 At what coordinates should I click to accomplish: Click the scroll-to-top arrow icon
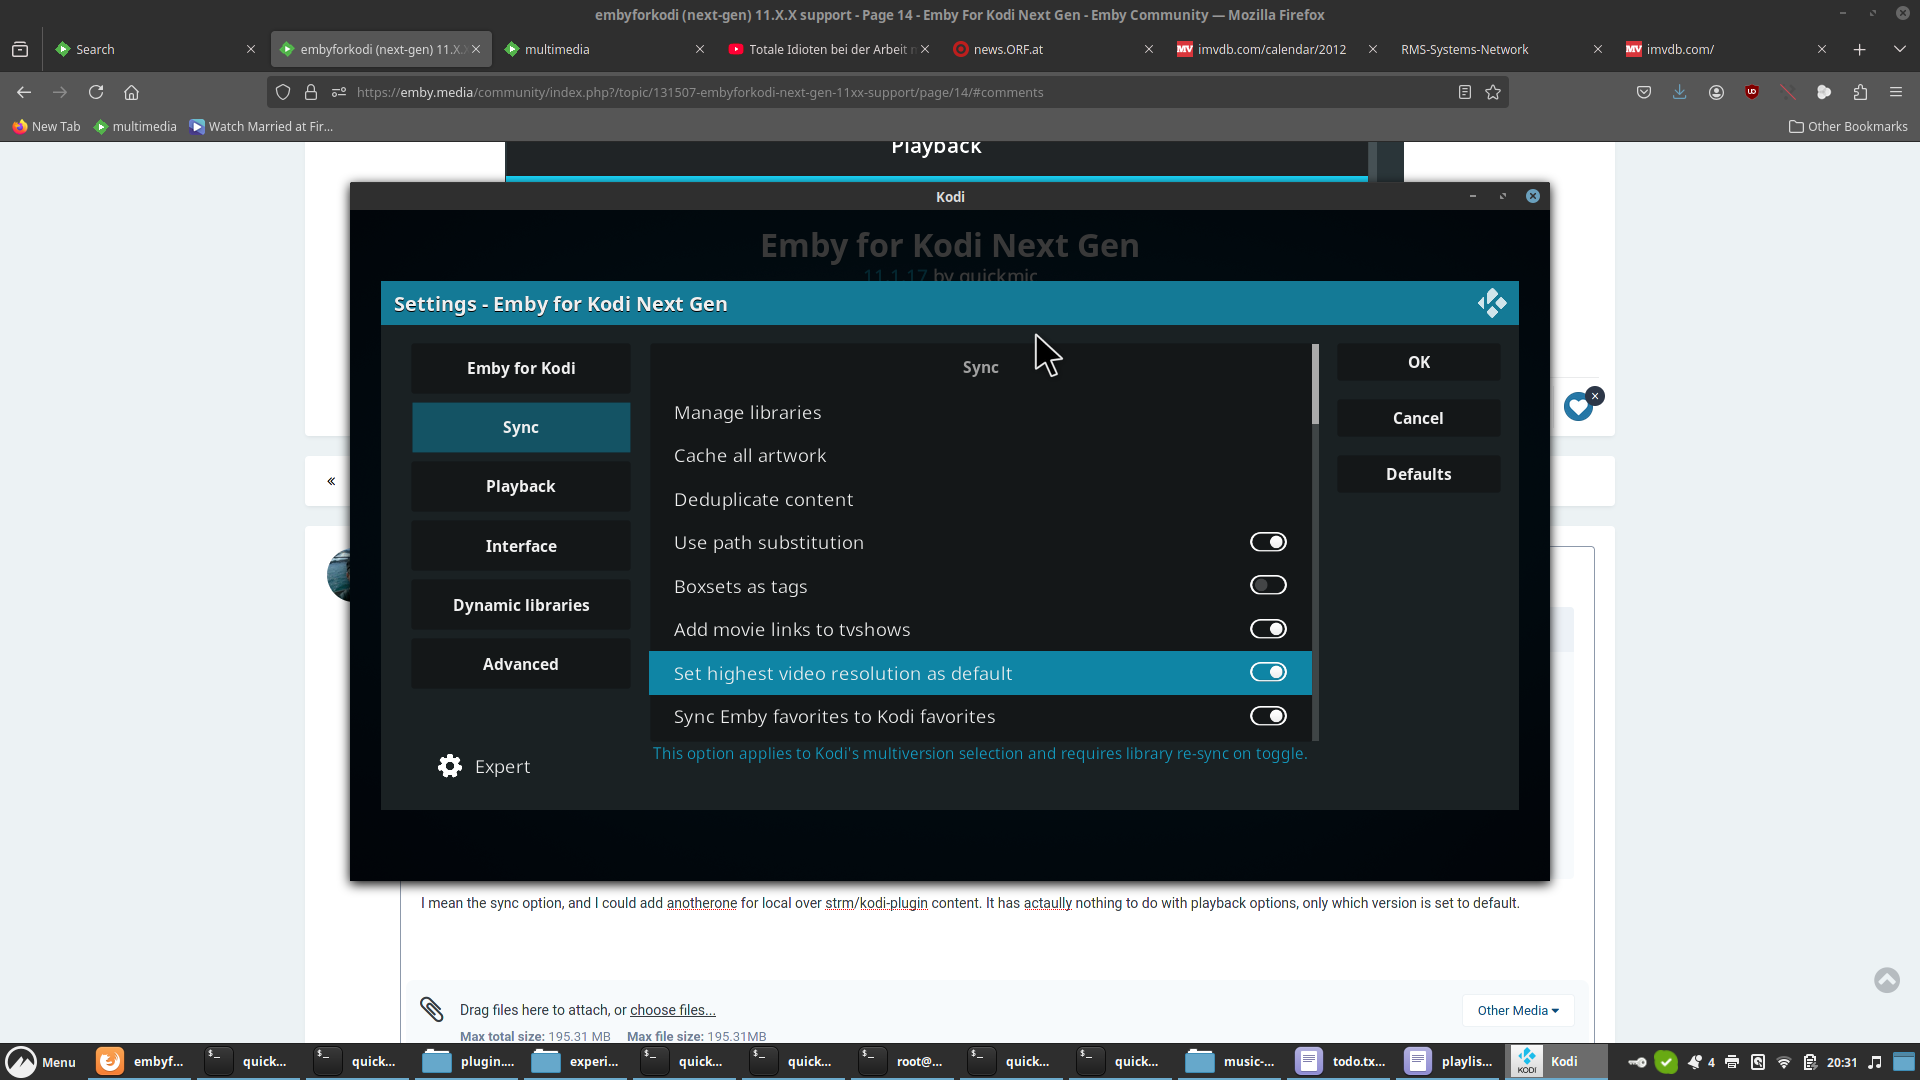point(1886,980)
